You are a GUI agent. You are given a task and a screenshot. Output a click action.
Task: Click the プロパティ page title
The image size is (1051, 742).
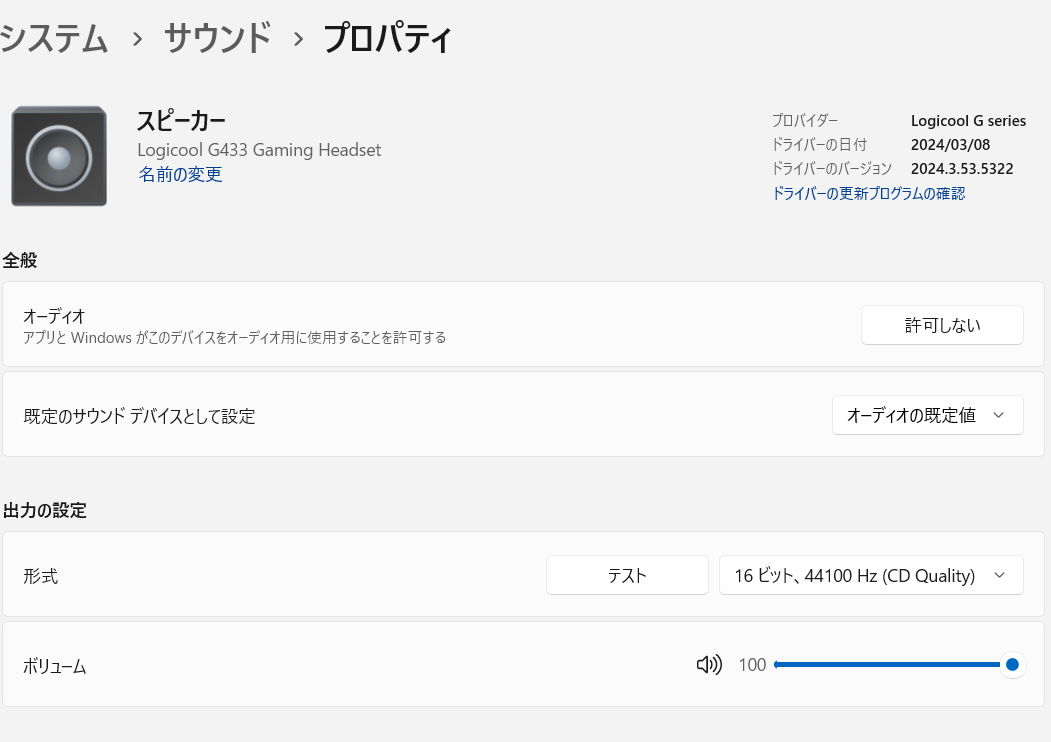point(388,39)
